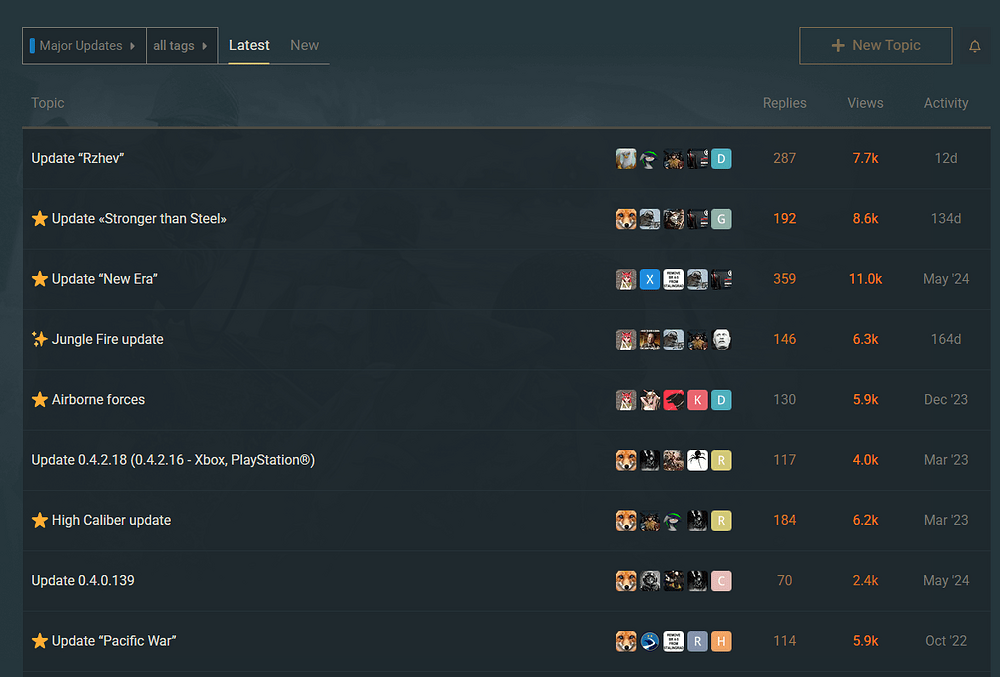The height and width of the screenshot is (677, 1000).
Task: Open the Major Updates category dropdown
Action: coord(84,46)
